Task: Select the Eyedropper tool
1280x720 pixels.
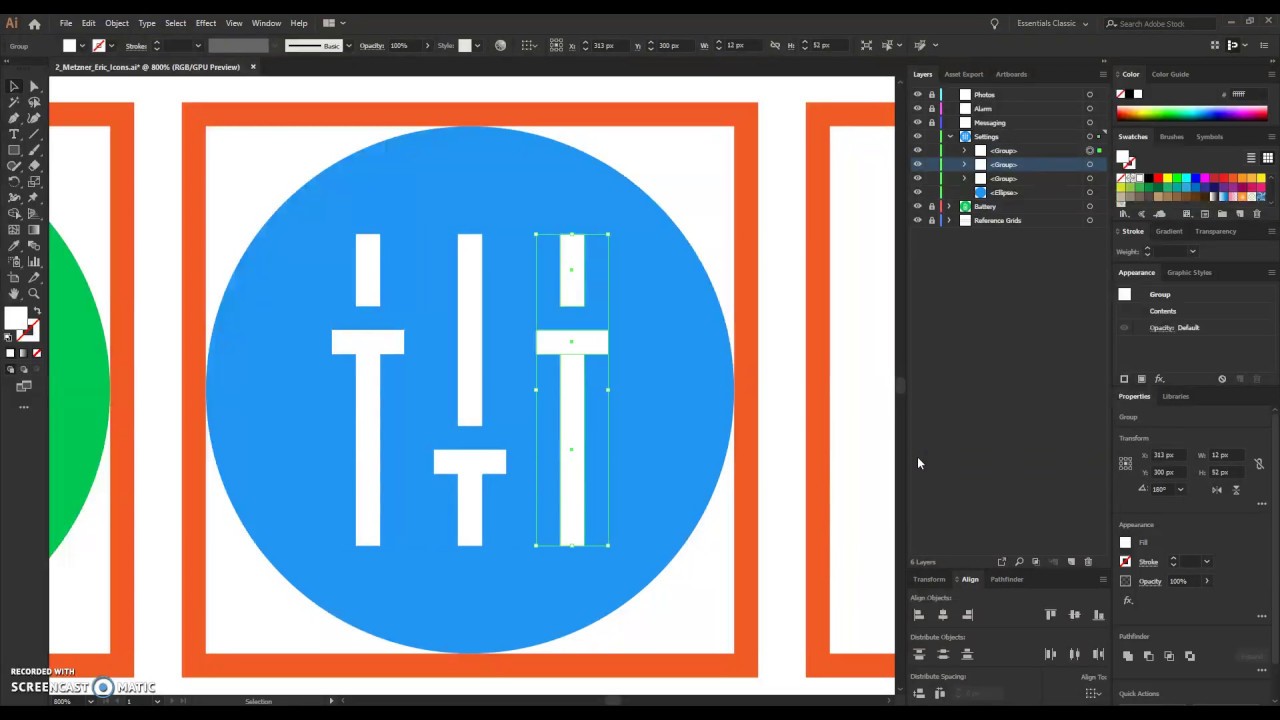Action: tap(14, 246)
